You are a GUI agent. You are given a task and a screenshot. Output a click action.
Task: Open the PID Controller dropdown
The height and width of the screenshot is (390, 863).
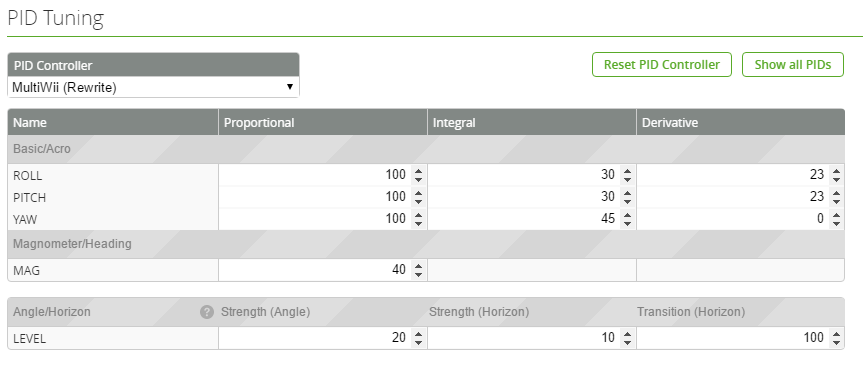154,87
